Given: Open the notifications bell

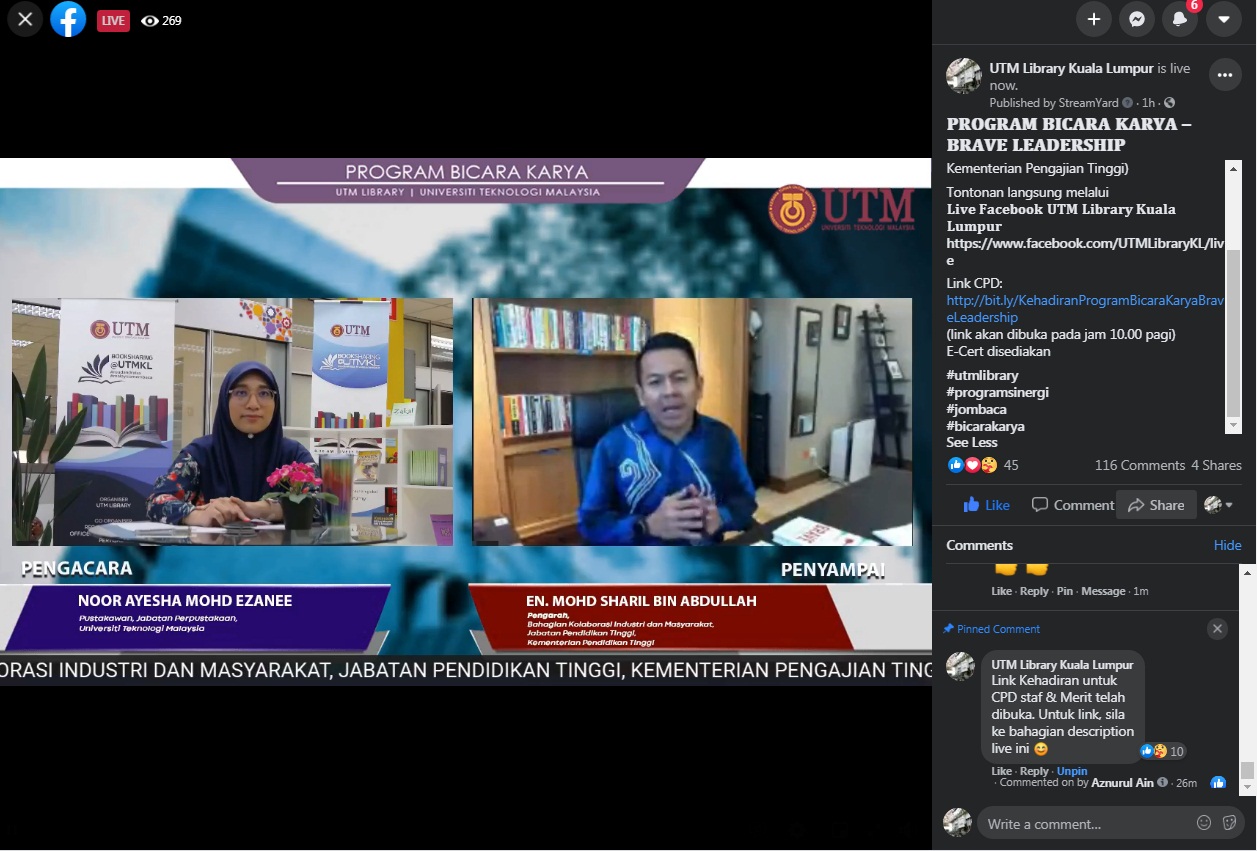Looking at the screenshot, I should pyautogui.click(x=1180, y=19).
